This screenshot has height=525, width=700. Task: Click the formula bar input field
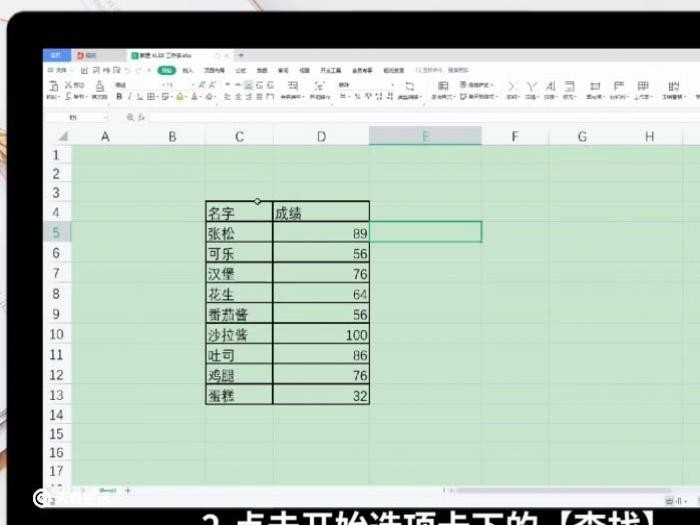click(400, 117)
